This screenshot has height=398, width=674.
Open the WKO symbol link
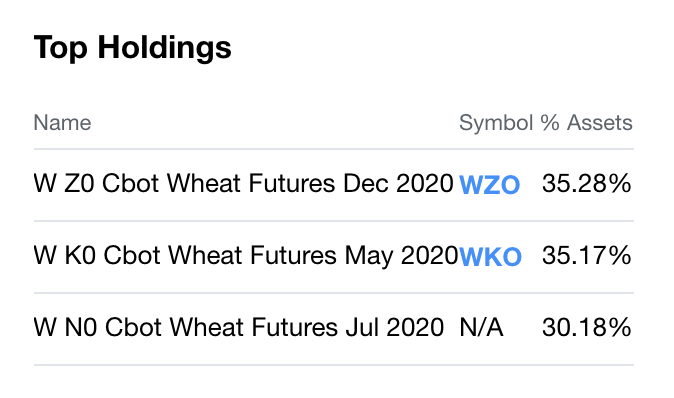pyautogui.click(x=490, y=257)
